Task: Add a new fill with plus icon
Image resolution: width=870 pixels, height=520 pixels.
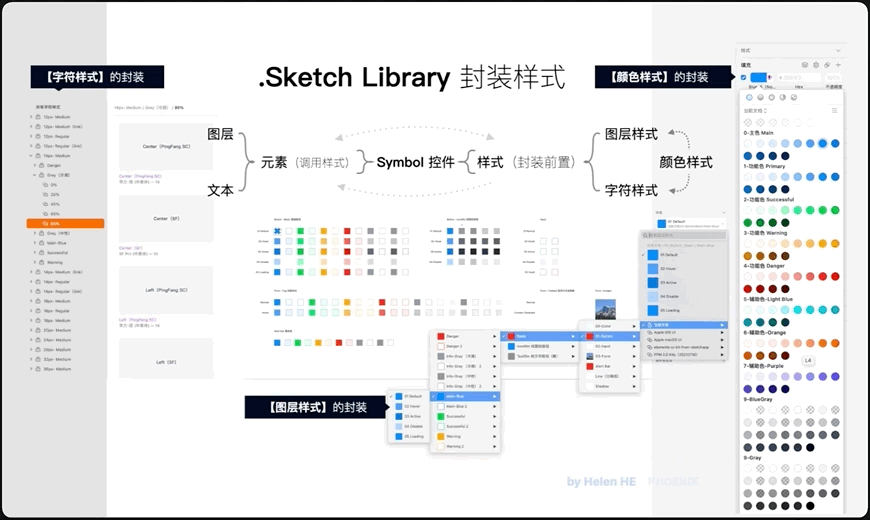Action: 838,65
